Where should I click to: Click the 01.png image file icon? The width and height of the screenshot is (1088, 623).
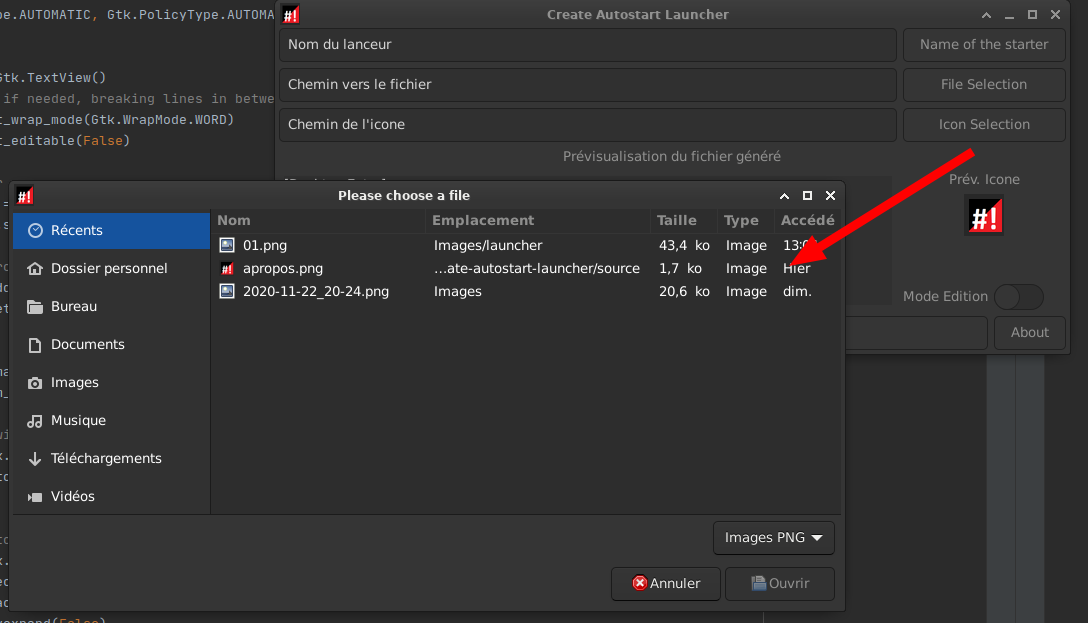tap(227, 245)
